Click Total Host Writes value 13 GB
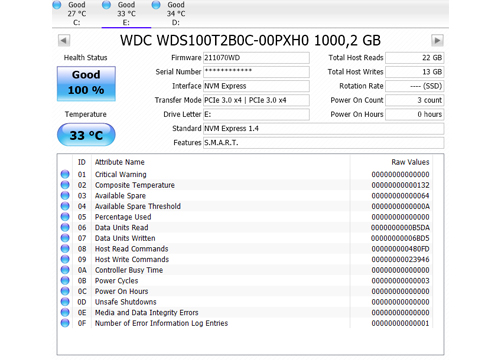The image size is (500, 360). click(415, 72)
